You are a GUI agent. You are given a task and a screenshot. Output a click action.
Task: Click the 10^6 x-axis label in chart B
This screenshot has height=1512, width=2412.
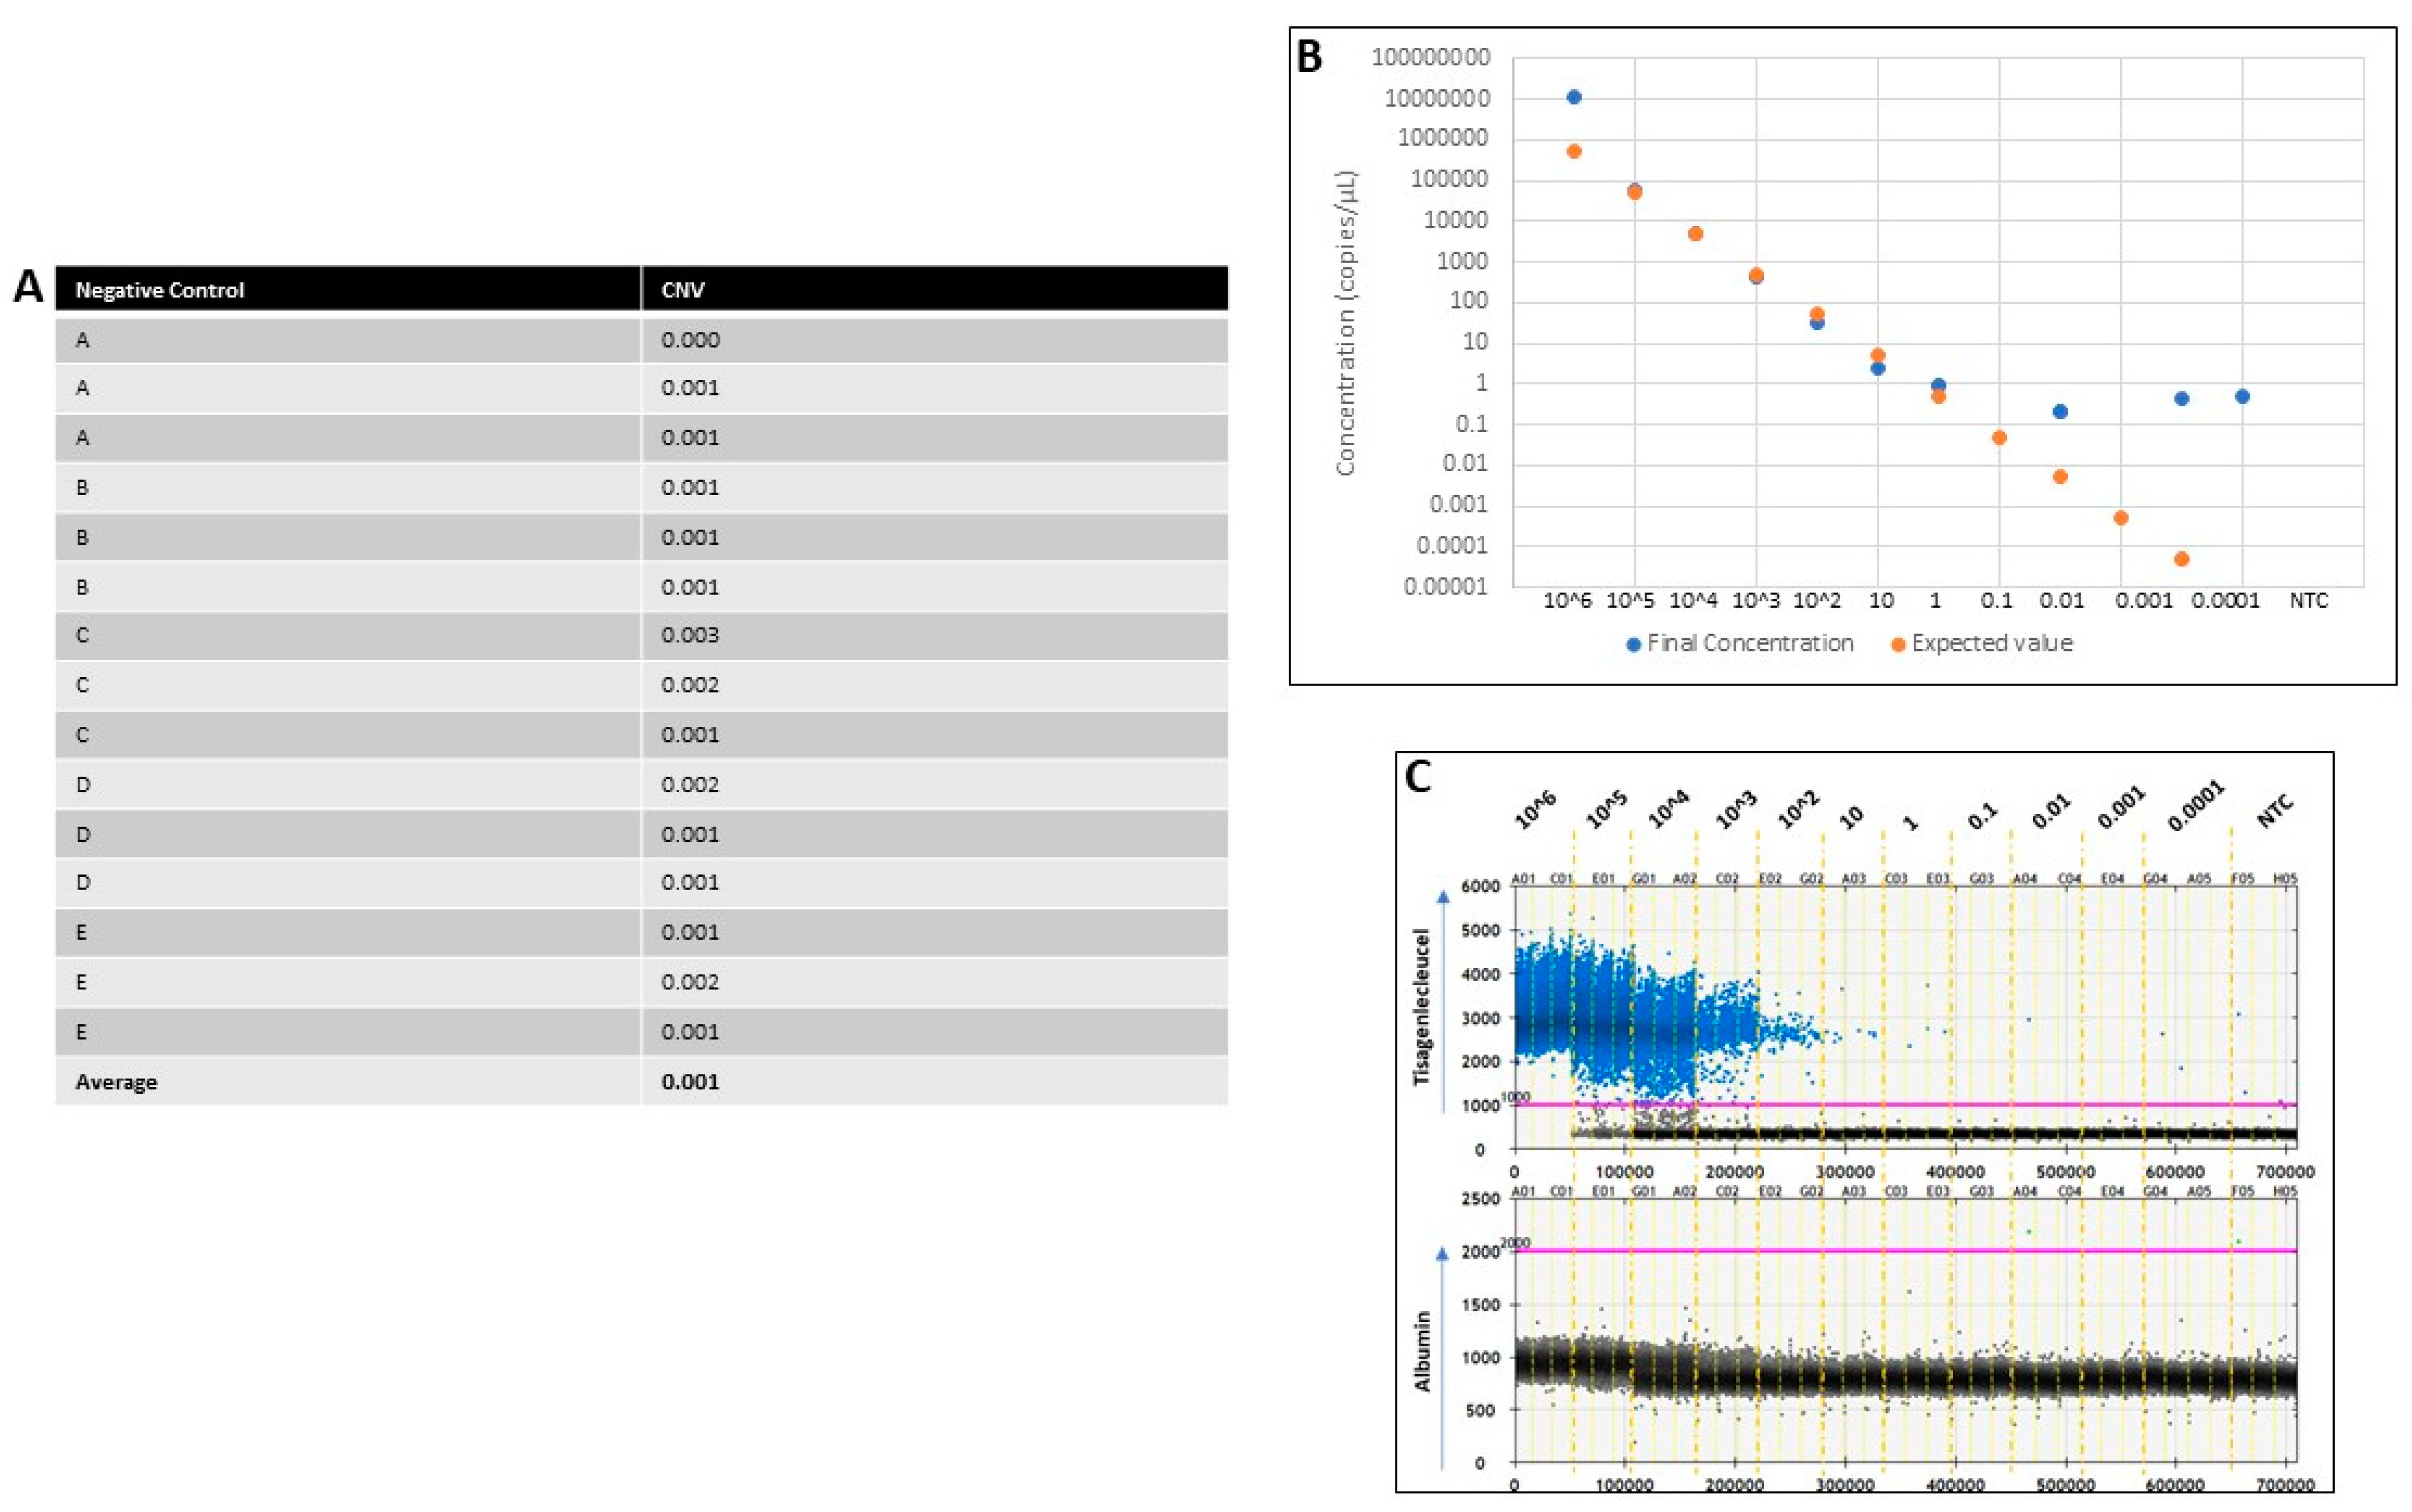1569,601
